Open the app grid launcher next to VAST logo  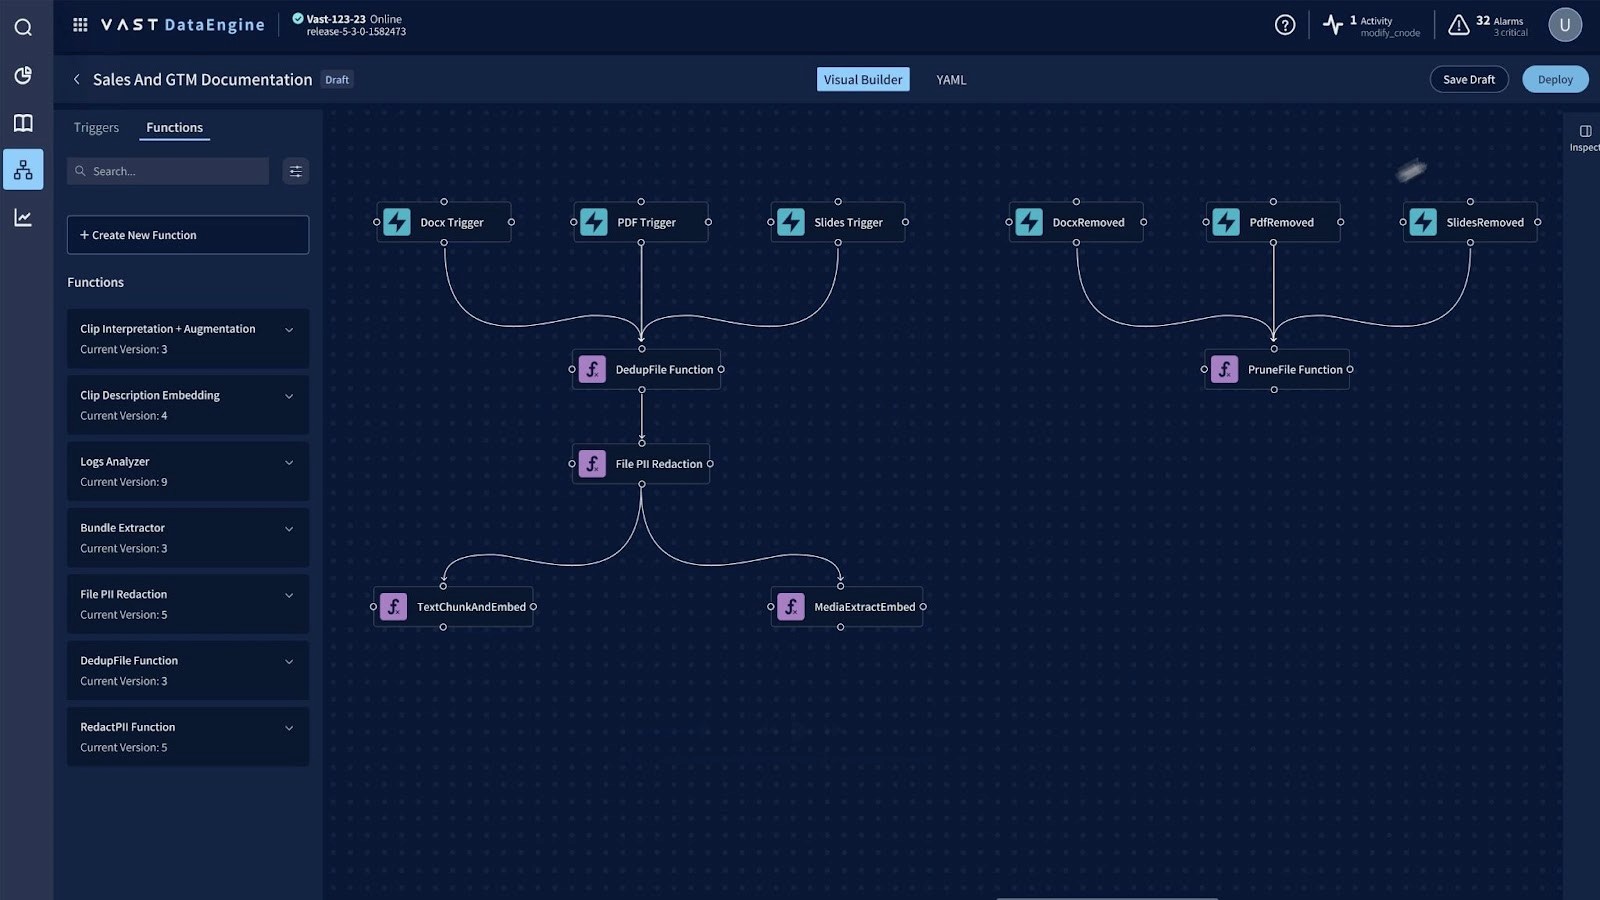coord(80,24)
